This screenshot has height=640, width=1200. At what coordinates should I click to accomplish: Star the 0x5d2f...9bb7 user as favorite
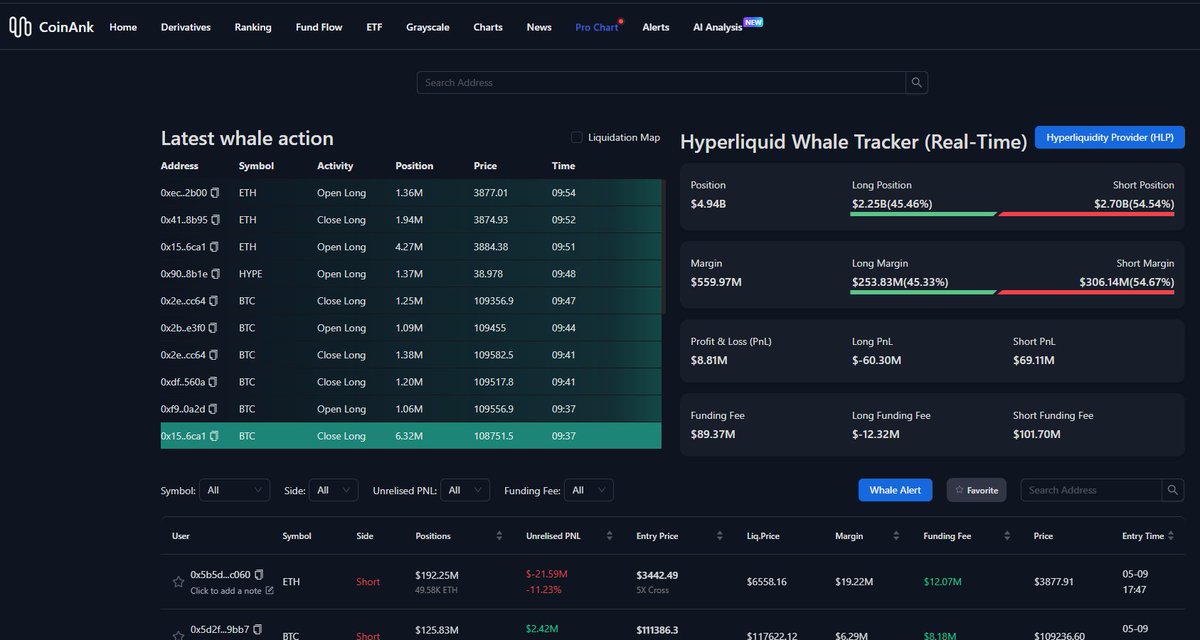point(178,635)
